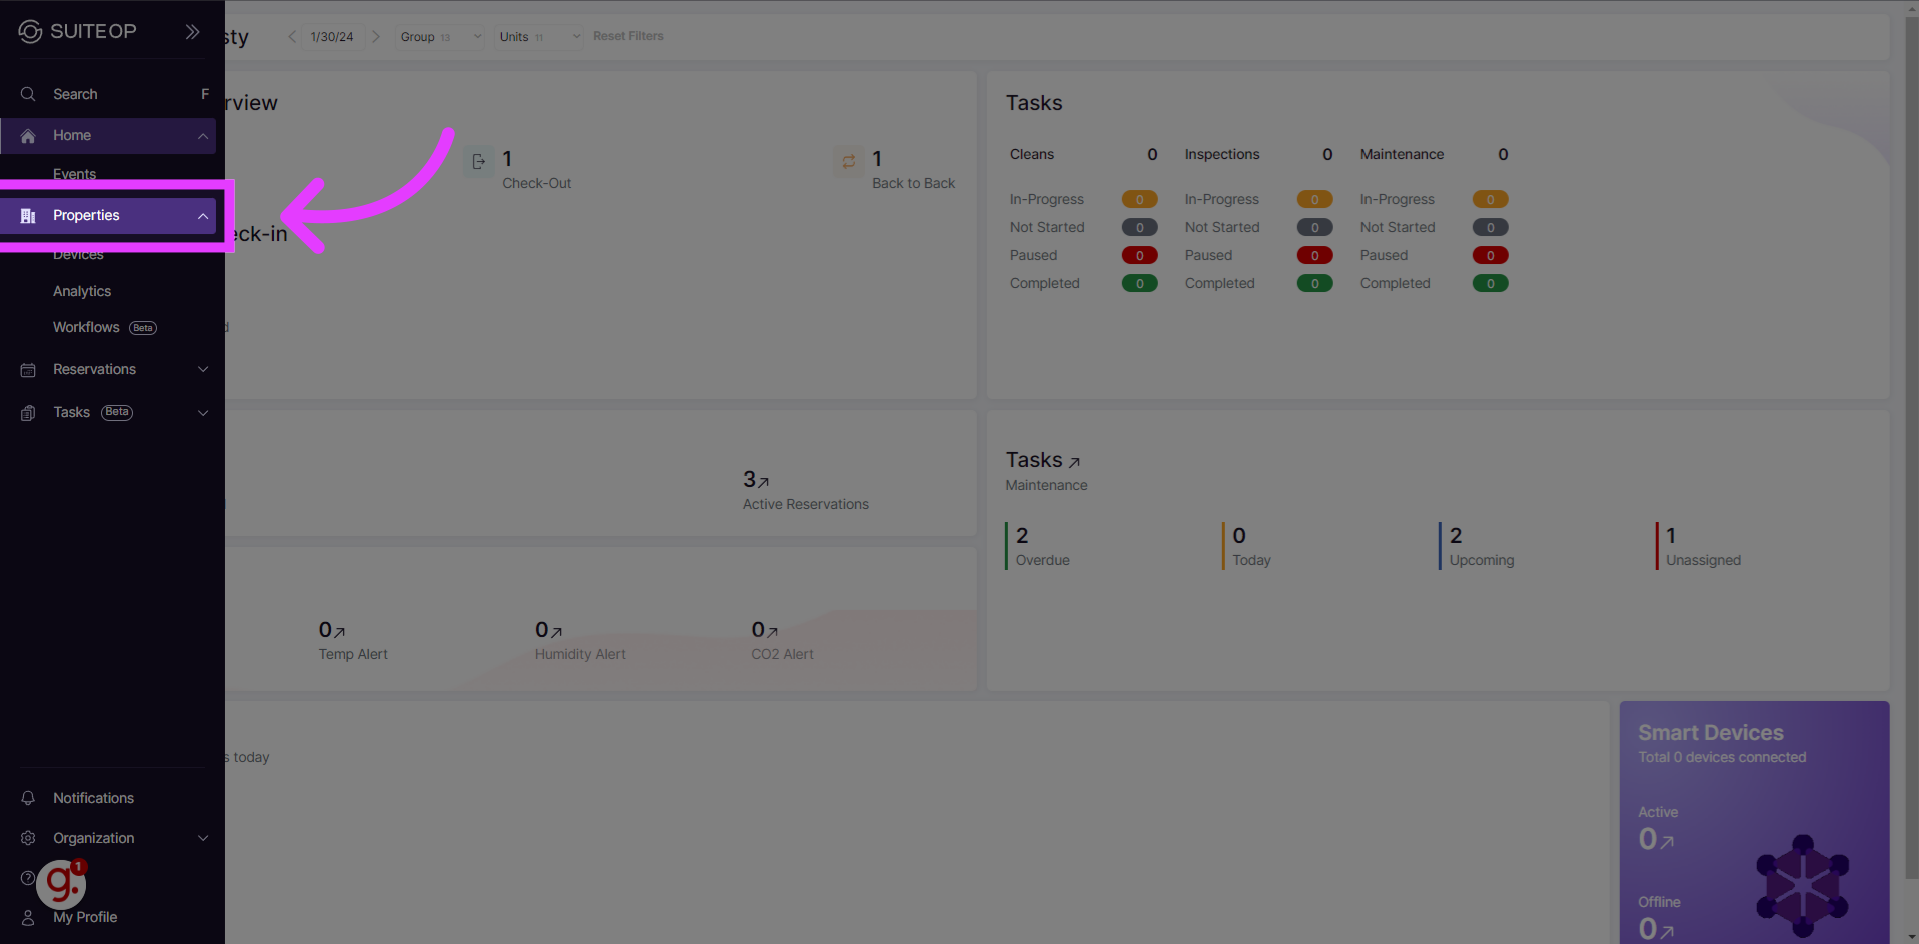Image resolution: width=1919 pixels, height=944 pixels.
Task: Open the 3 Active Reservations link
Action: point(757,481)
